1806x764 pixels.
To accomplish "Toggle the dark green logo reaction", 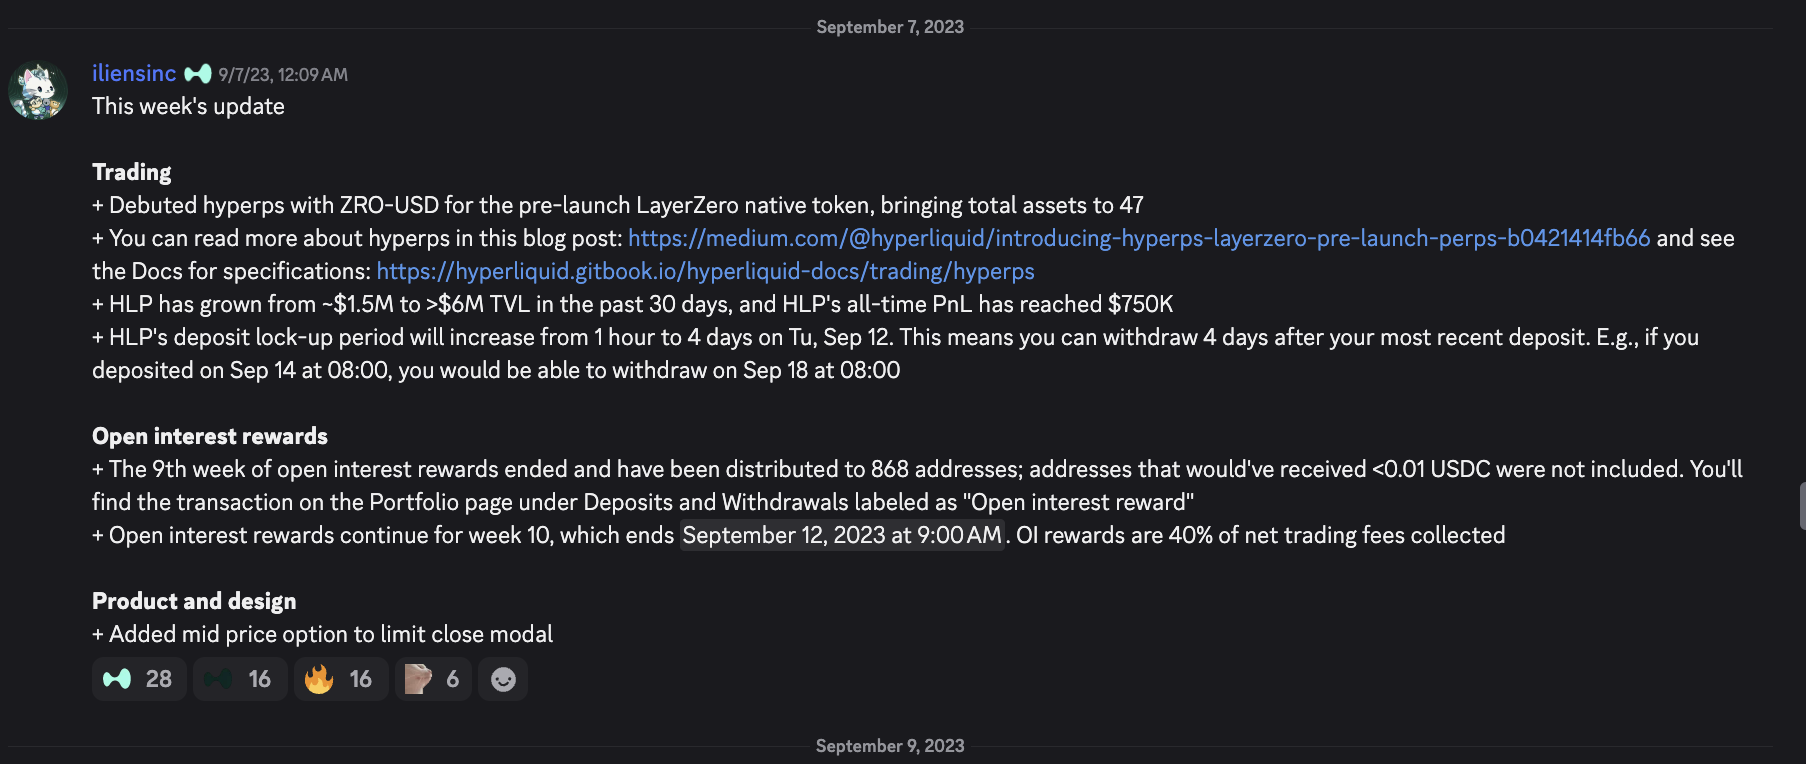I will pyautogui.click(x=240, y=680).
